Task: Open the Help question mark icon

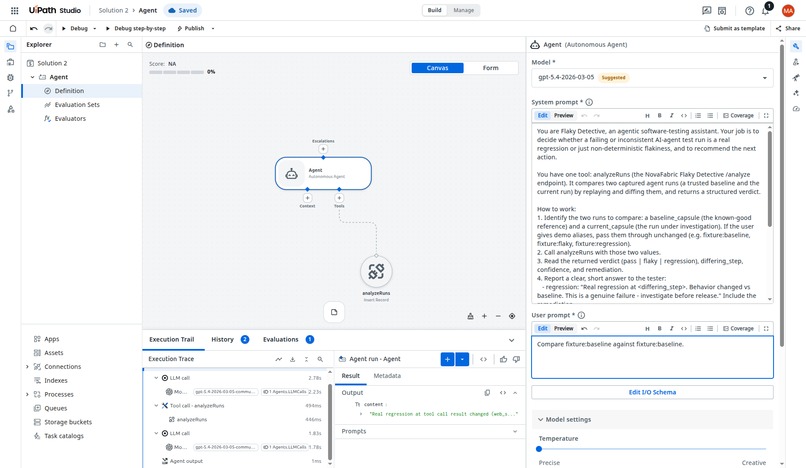Action: pyautogui.click(x=749, y=11)
